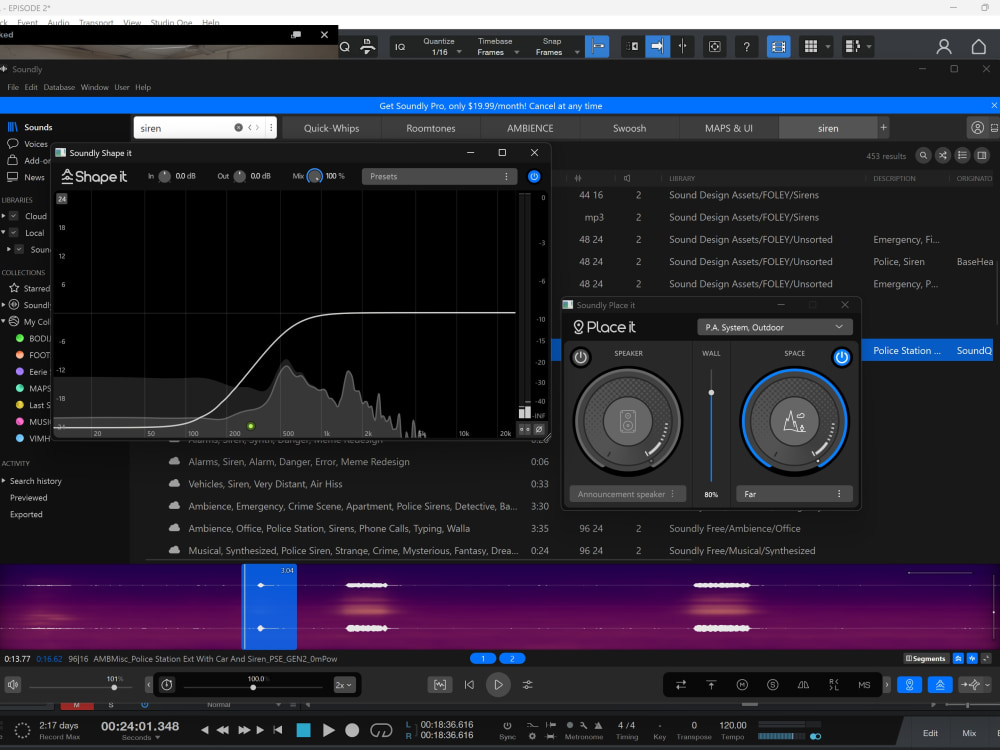The image size is (1000, 750).
Task: Click the S solo-channel effect button
Action: pyautogui.click(x=772, y=685)
